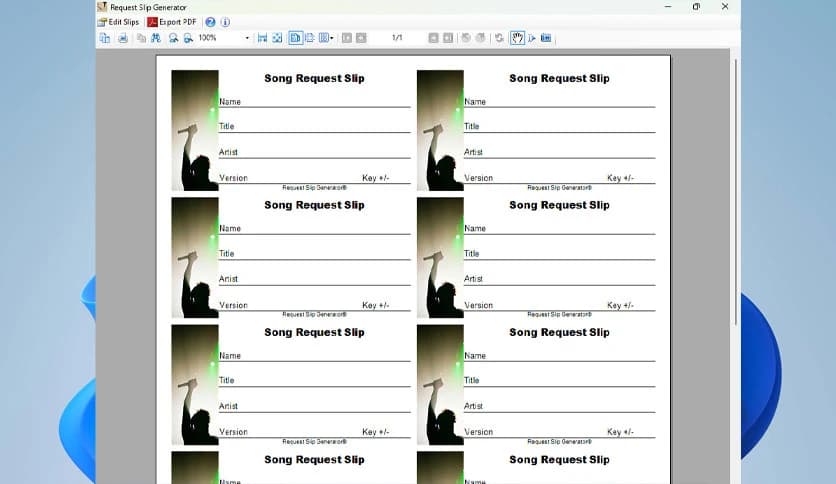
Task: Open the help question mark icon
Action: coord(211,22)
